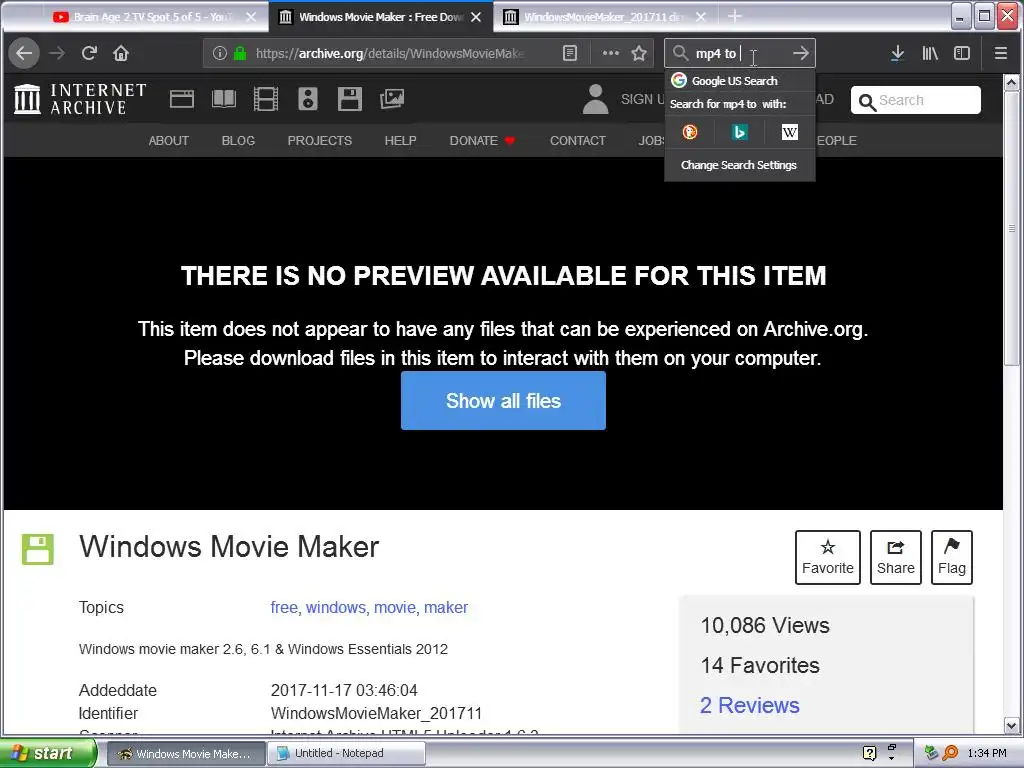This screenshot has width=1024, height=768.
Task: Open the Web archive icon
Action: pos(182,99)
